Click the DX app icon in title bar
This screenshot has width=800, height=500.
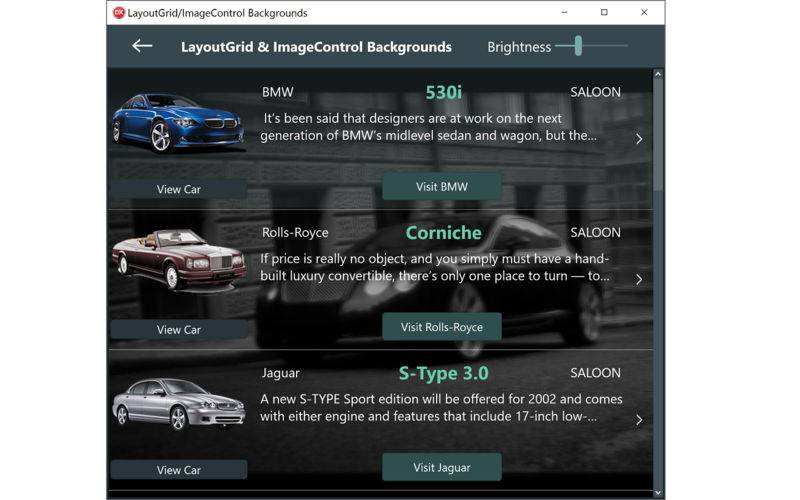pos(119,13)
